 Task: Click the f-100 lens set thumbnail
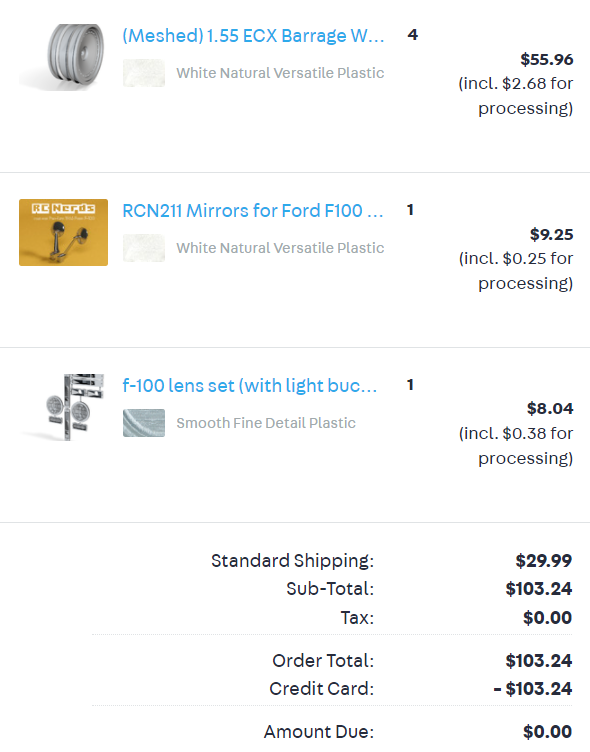click(x=63, y=407)
